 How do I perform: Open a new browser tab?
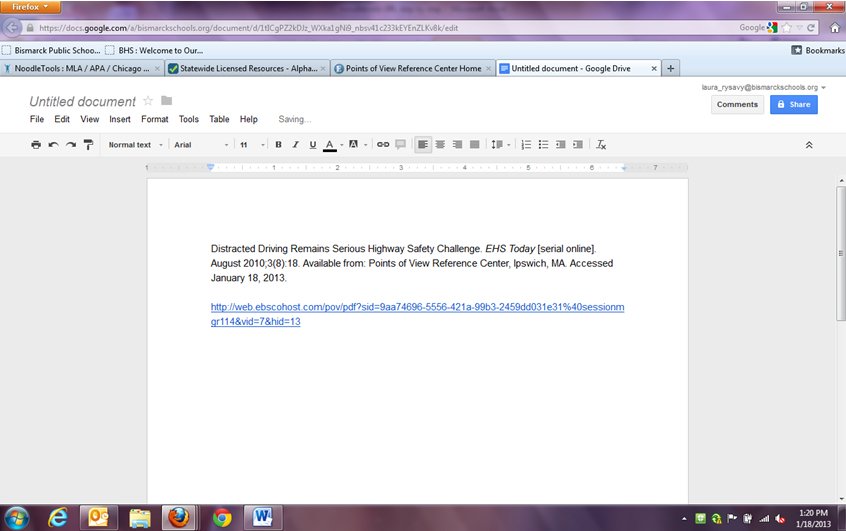click(671, 69)
